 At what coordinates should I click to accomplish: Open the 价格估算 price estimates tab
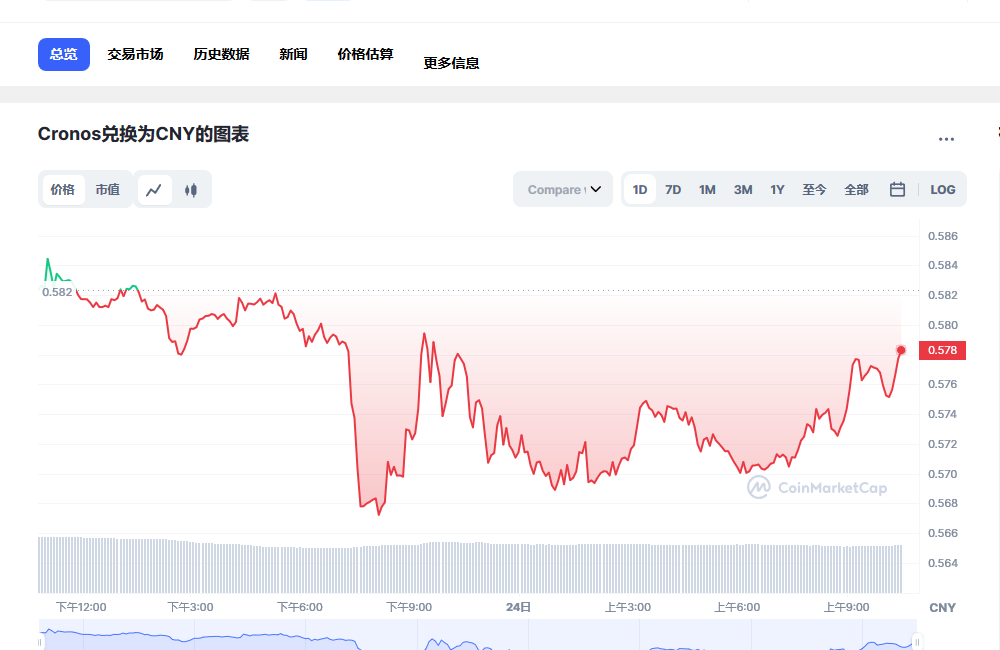point(365,54)
